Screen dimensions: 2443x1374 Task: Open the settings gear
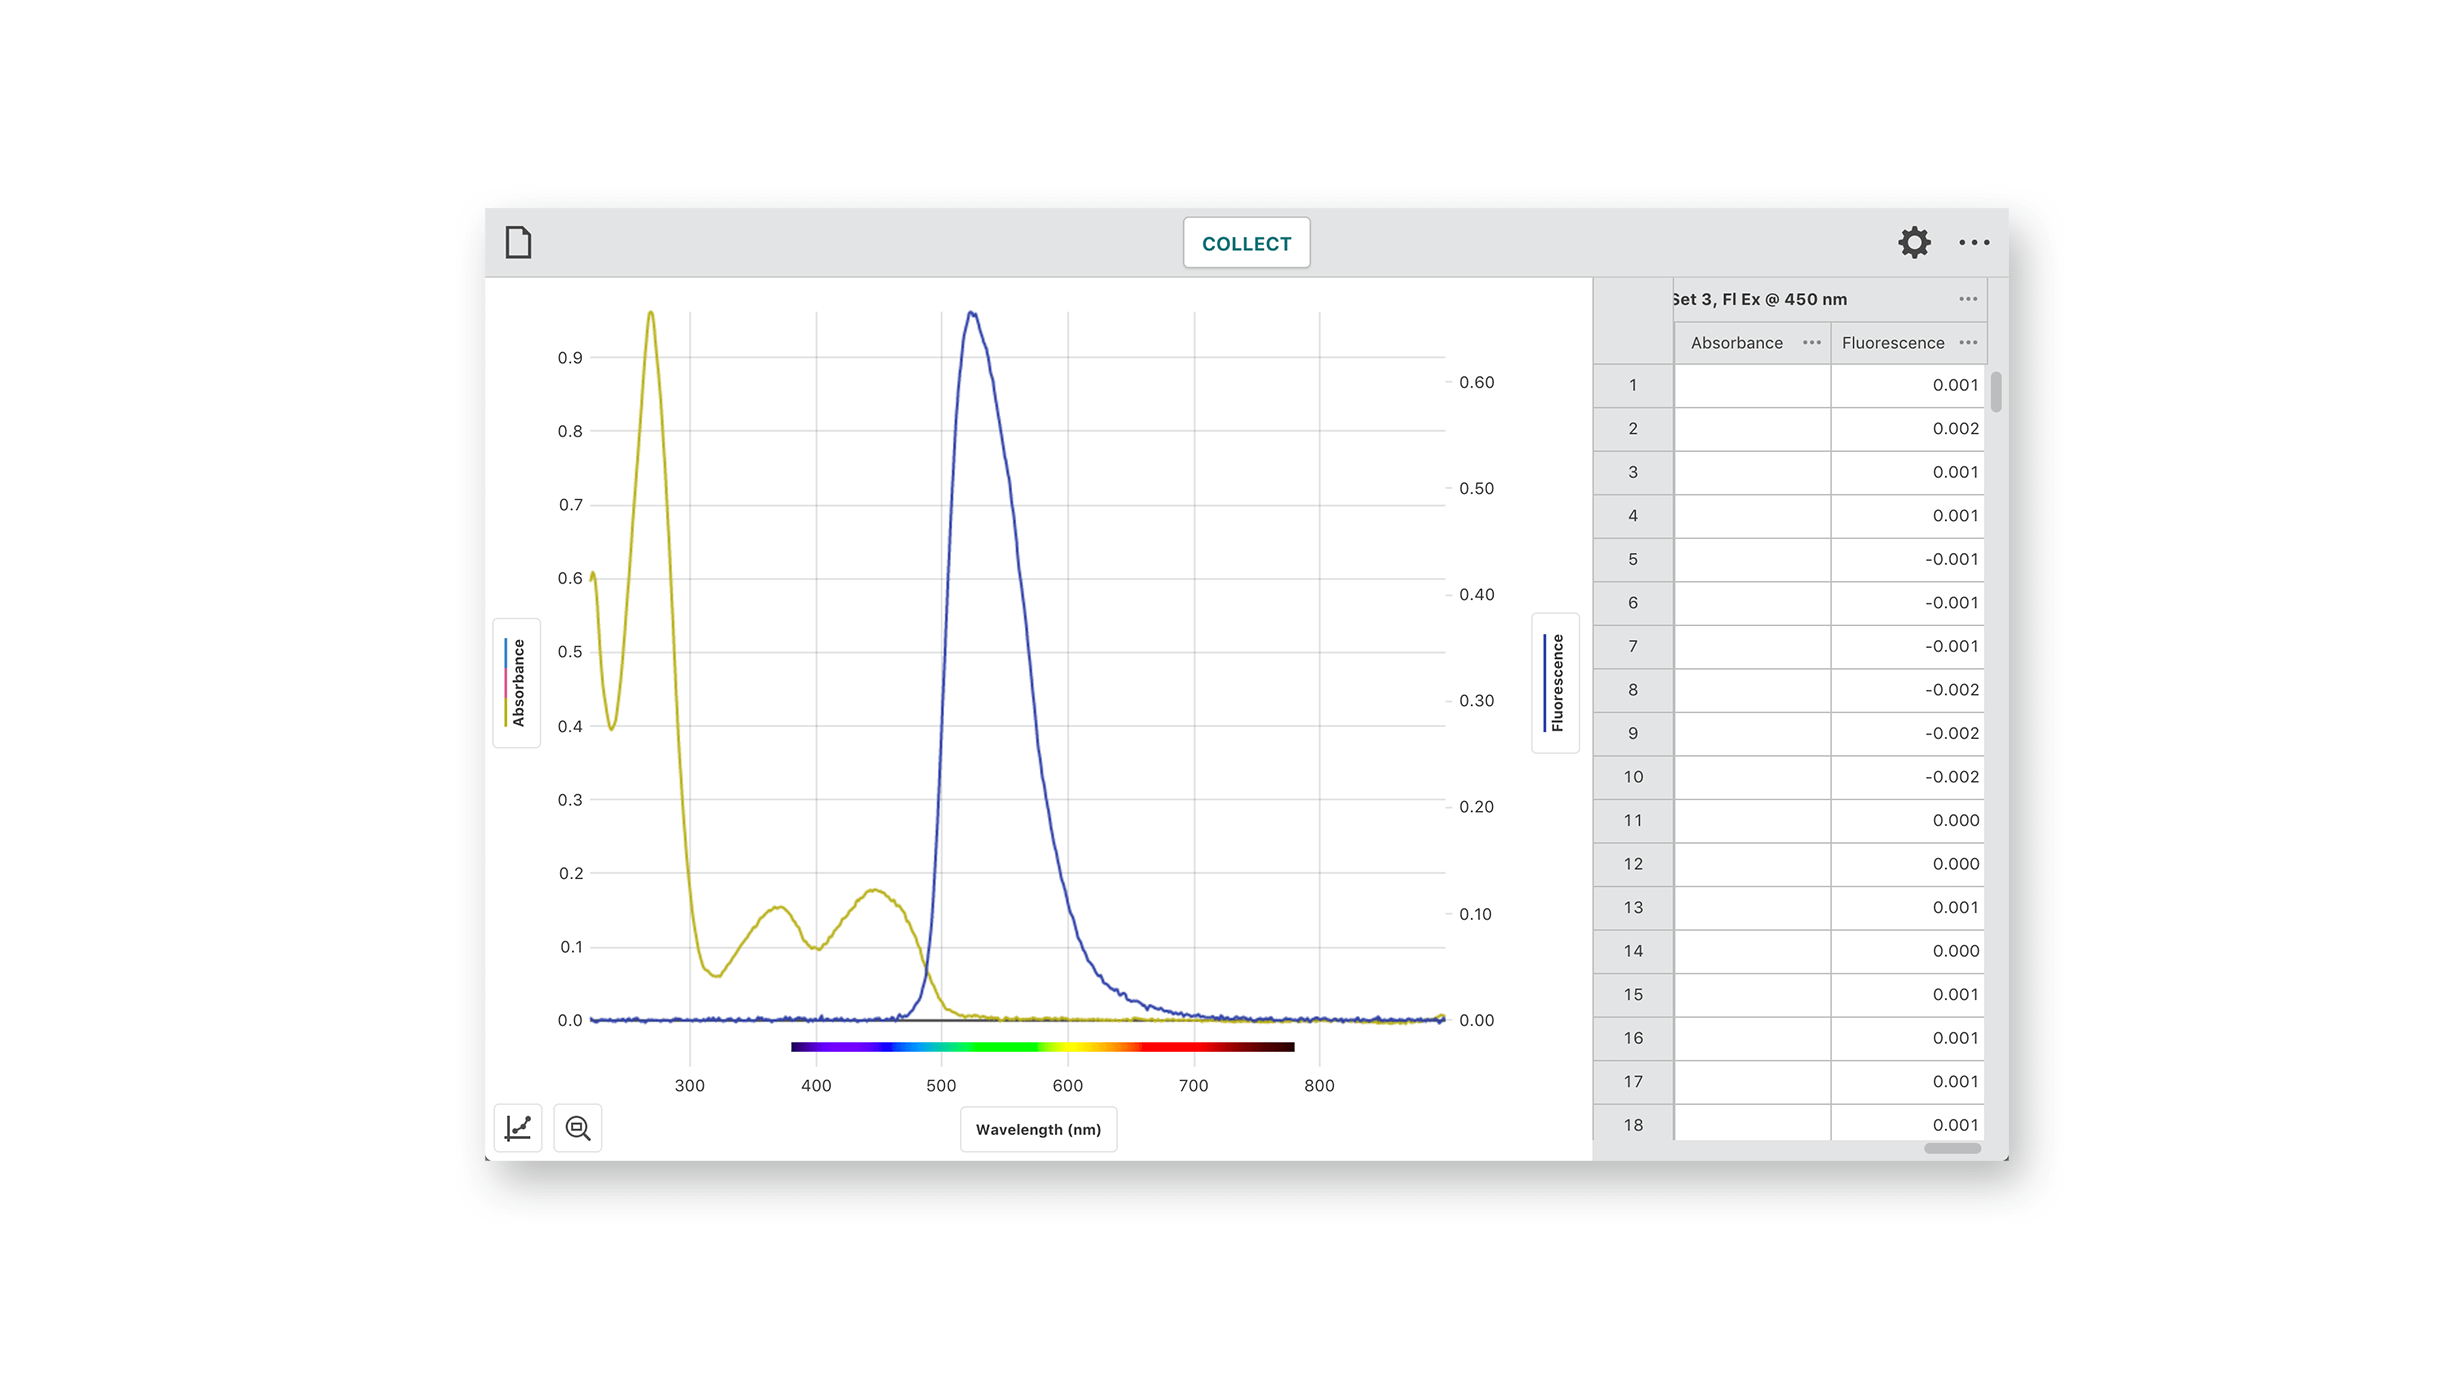[1913, 242]
